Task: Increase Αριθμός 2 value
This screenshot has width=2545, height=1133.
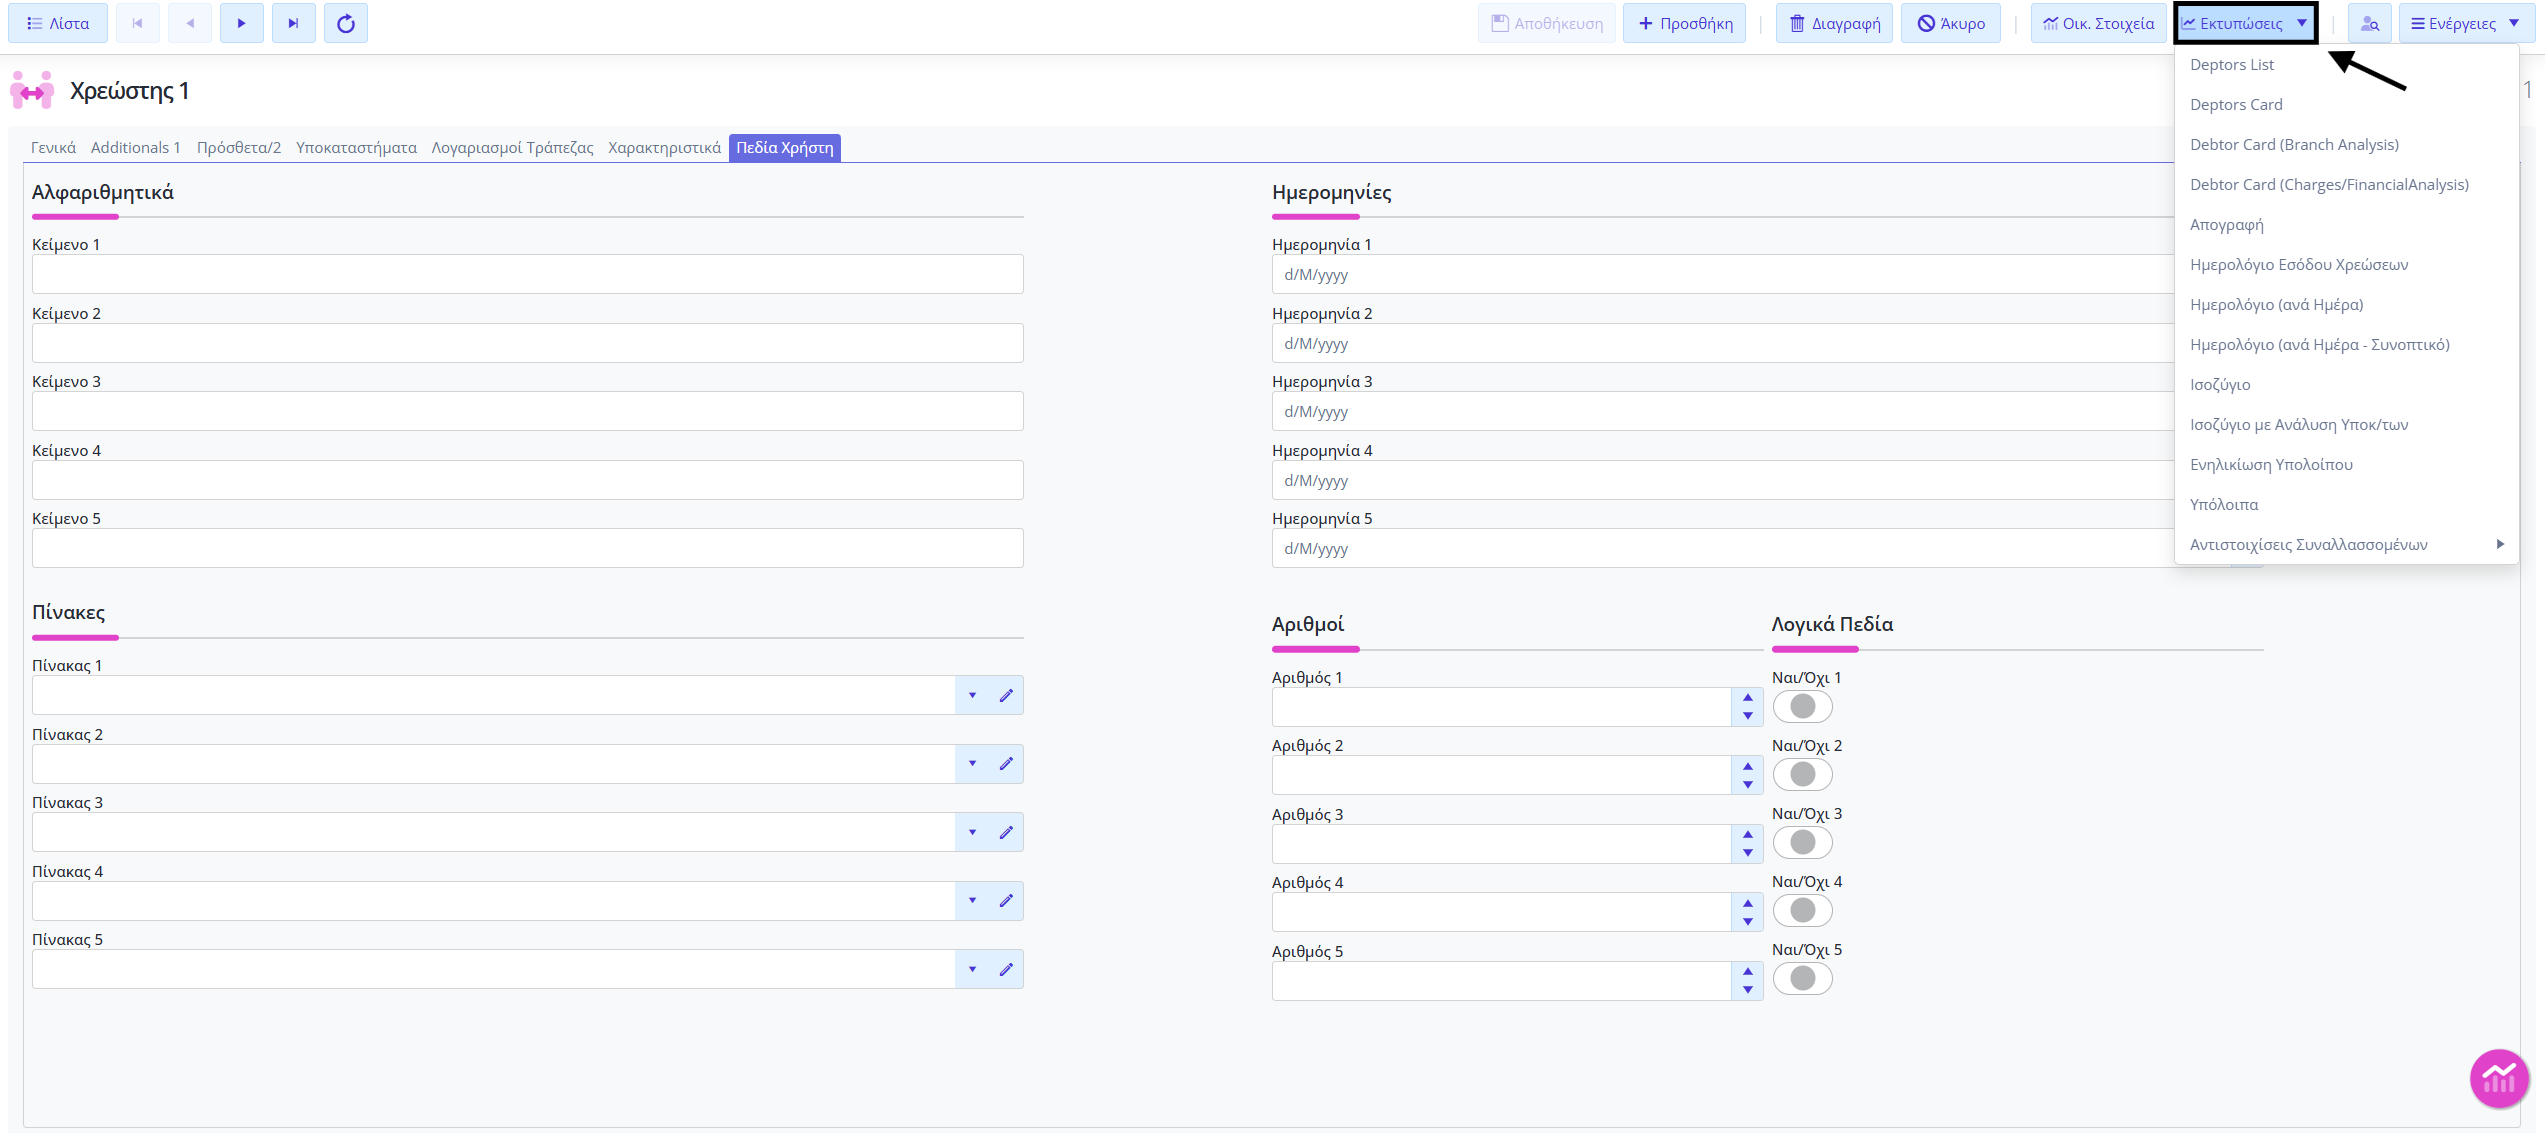Action: click(x=1748, y=766)
